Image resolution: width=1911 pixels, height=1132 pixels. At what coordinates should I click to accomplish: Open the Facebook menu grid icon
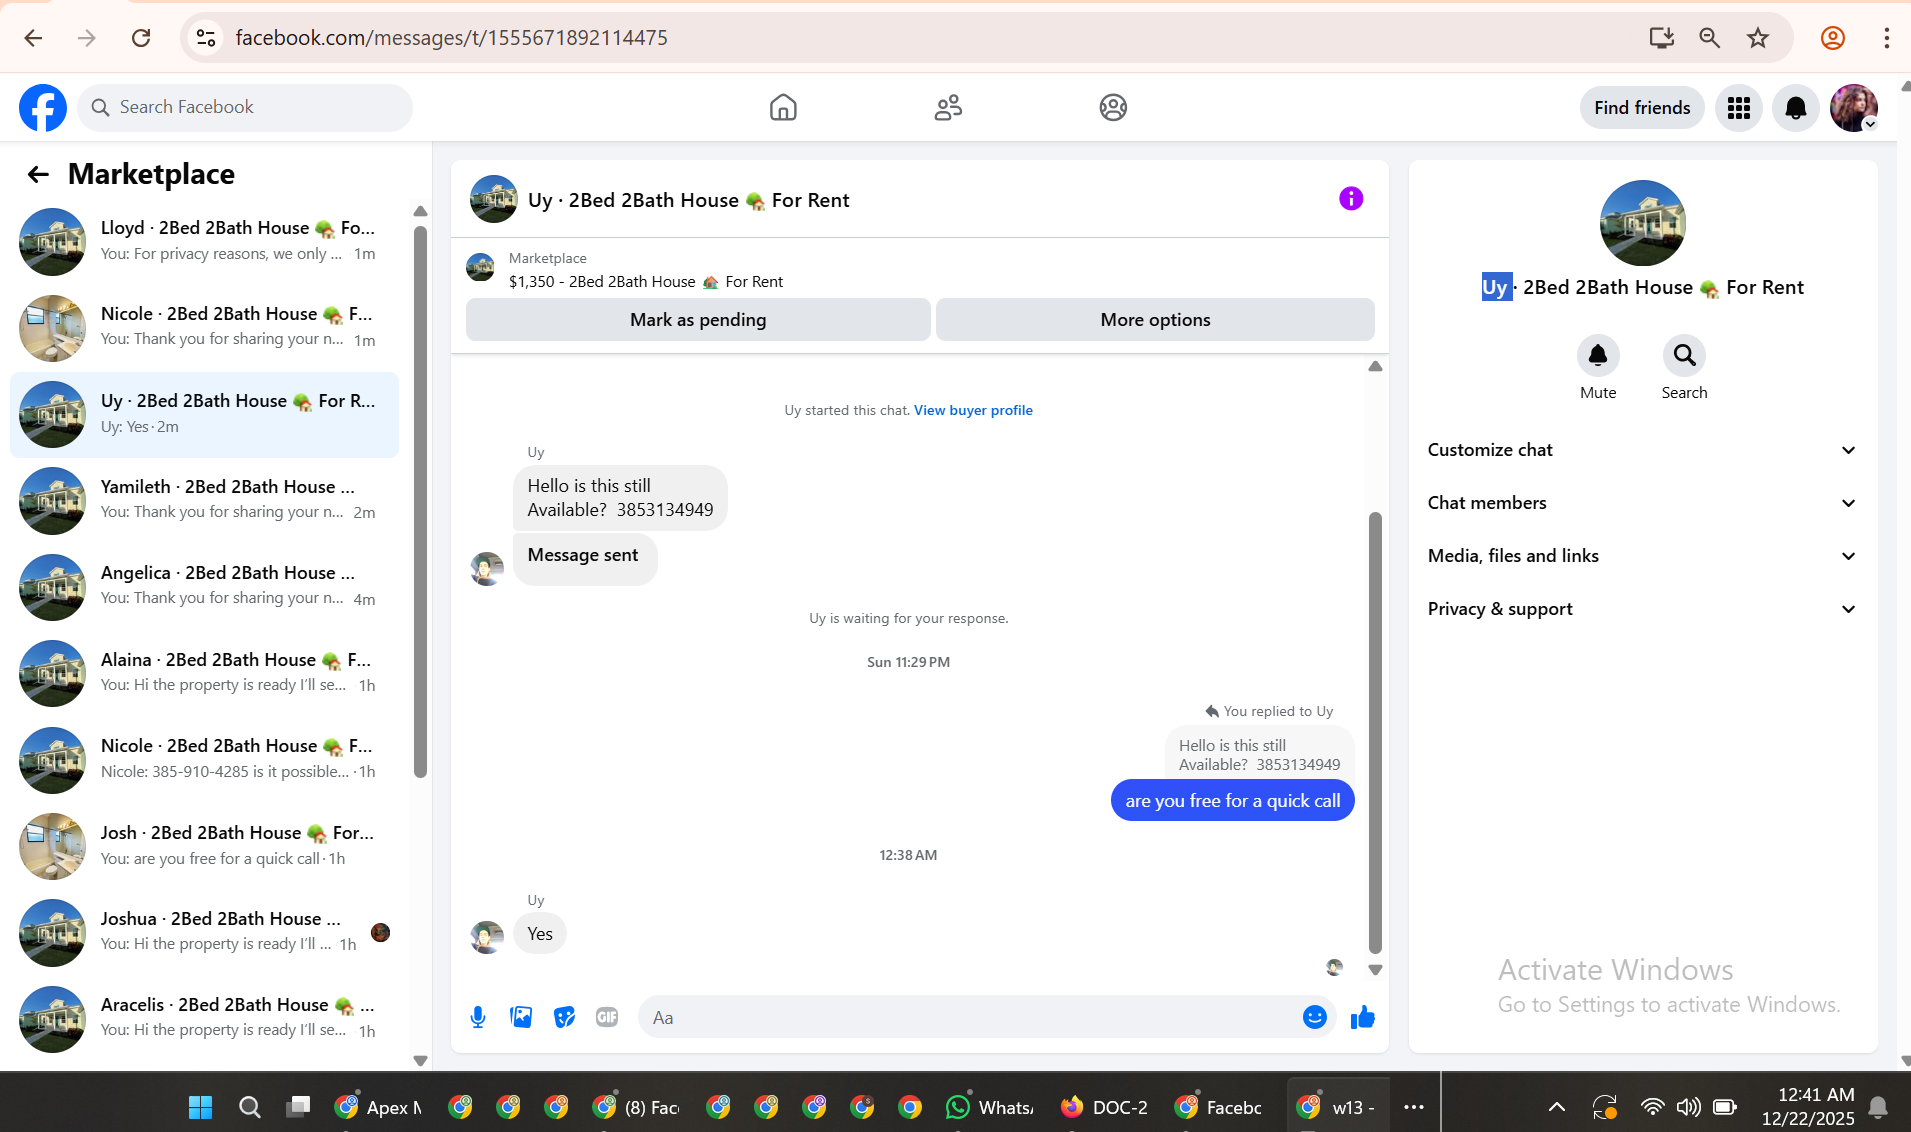coord(1739,107)
